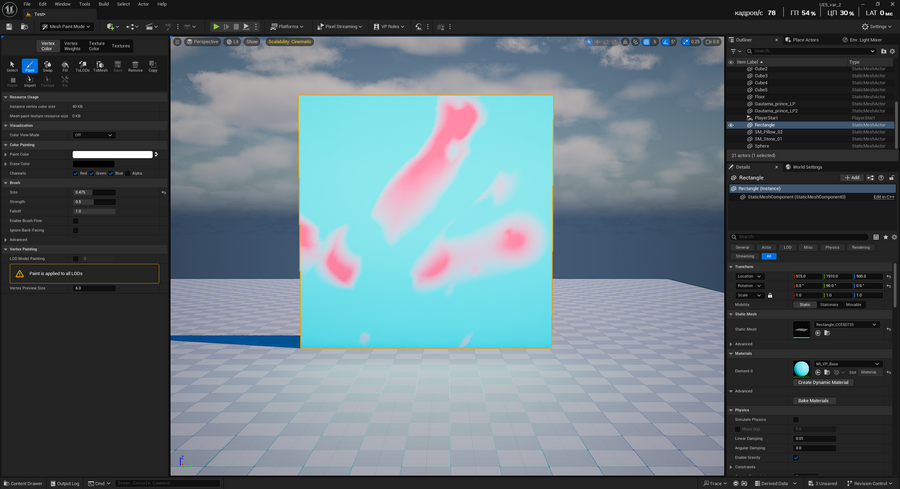
Task: Activate the Swap colors tool
Action: pos(48,66)
